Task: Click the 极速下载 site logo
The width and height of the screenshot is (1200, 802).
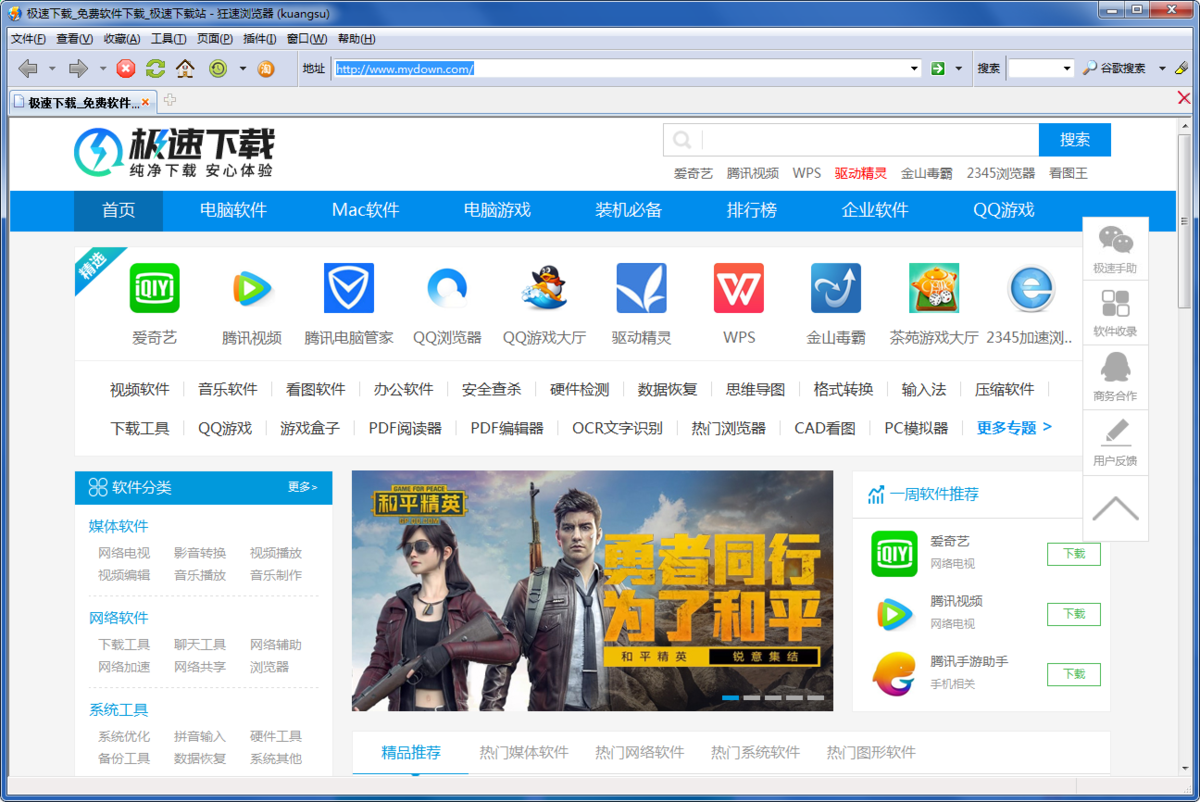Action: (x=174, y=152)
